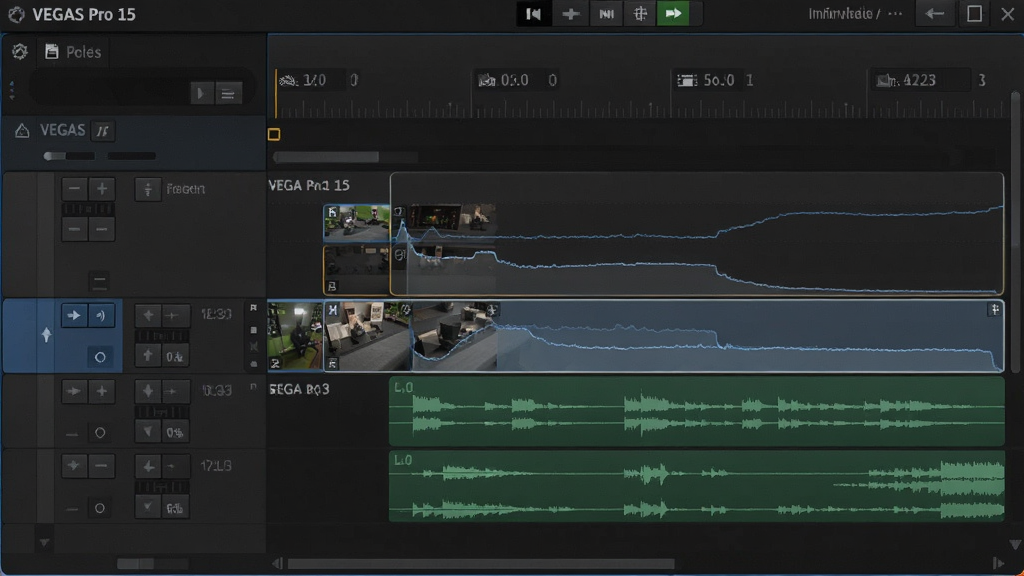The image size is (1024, 576).
Task: Click the right scroll arrow of timeline scrollbar
Action: [998, 564]
